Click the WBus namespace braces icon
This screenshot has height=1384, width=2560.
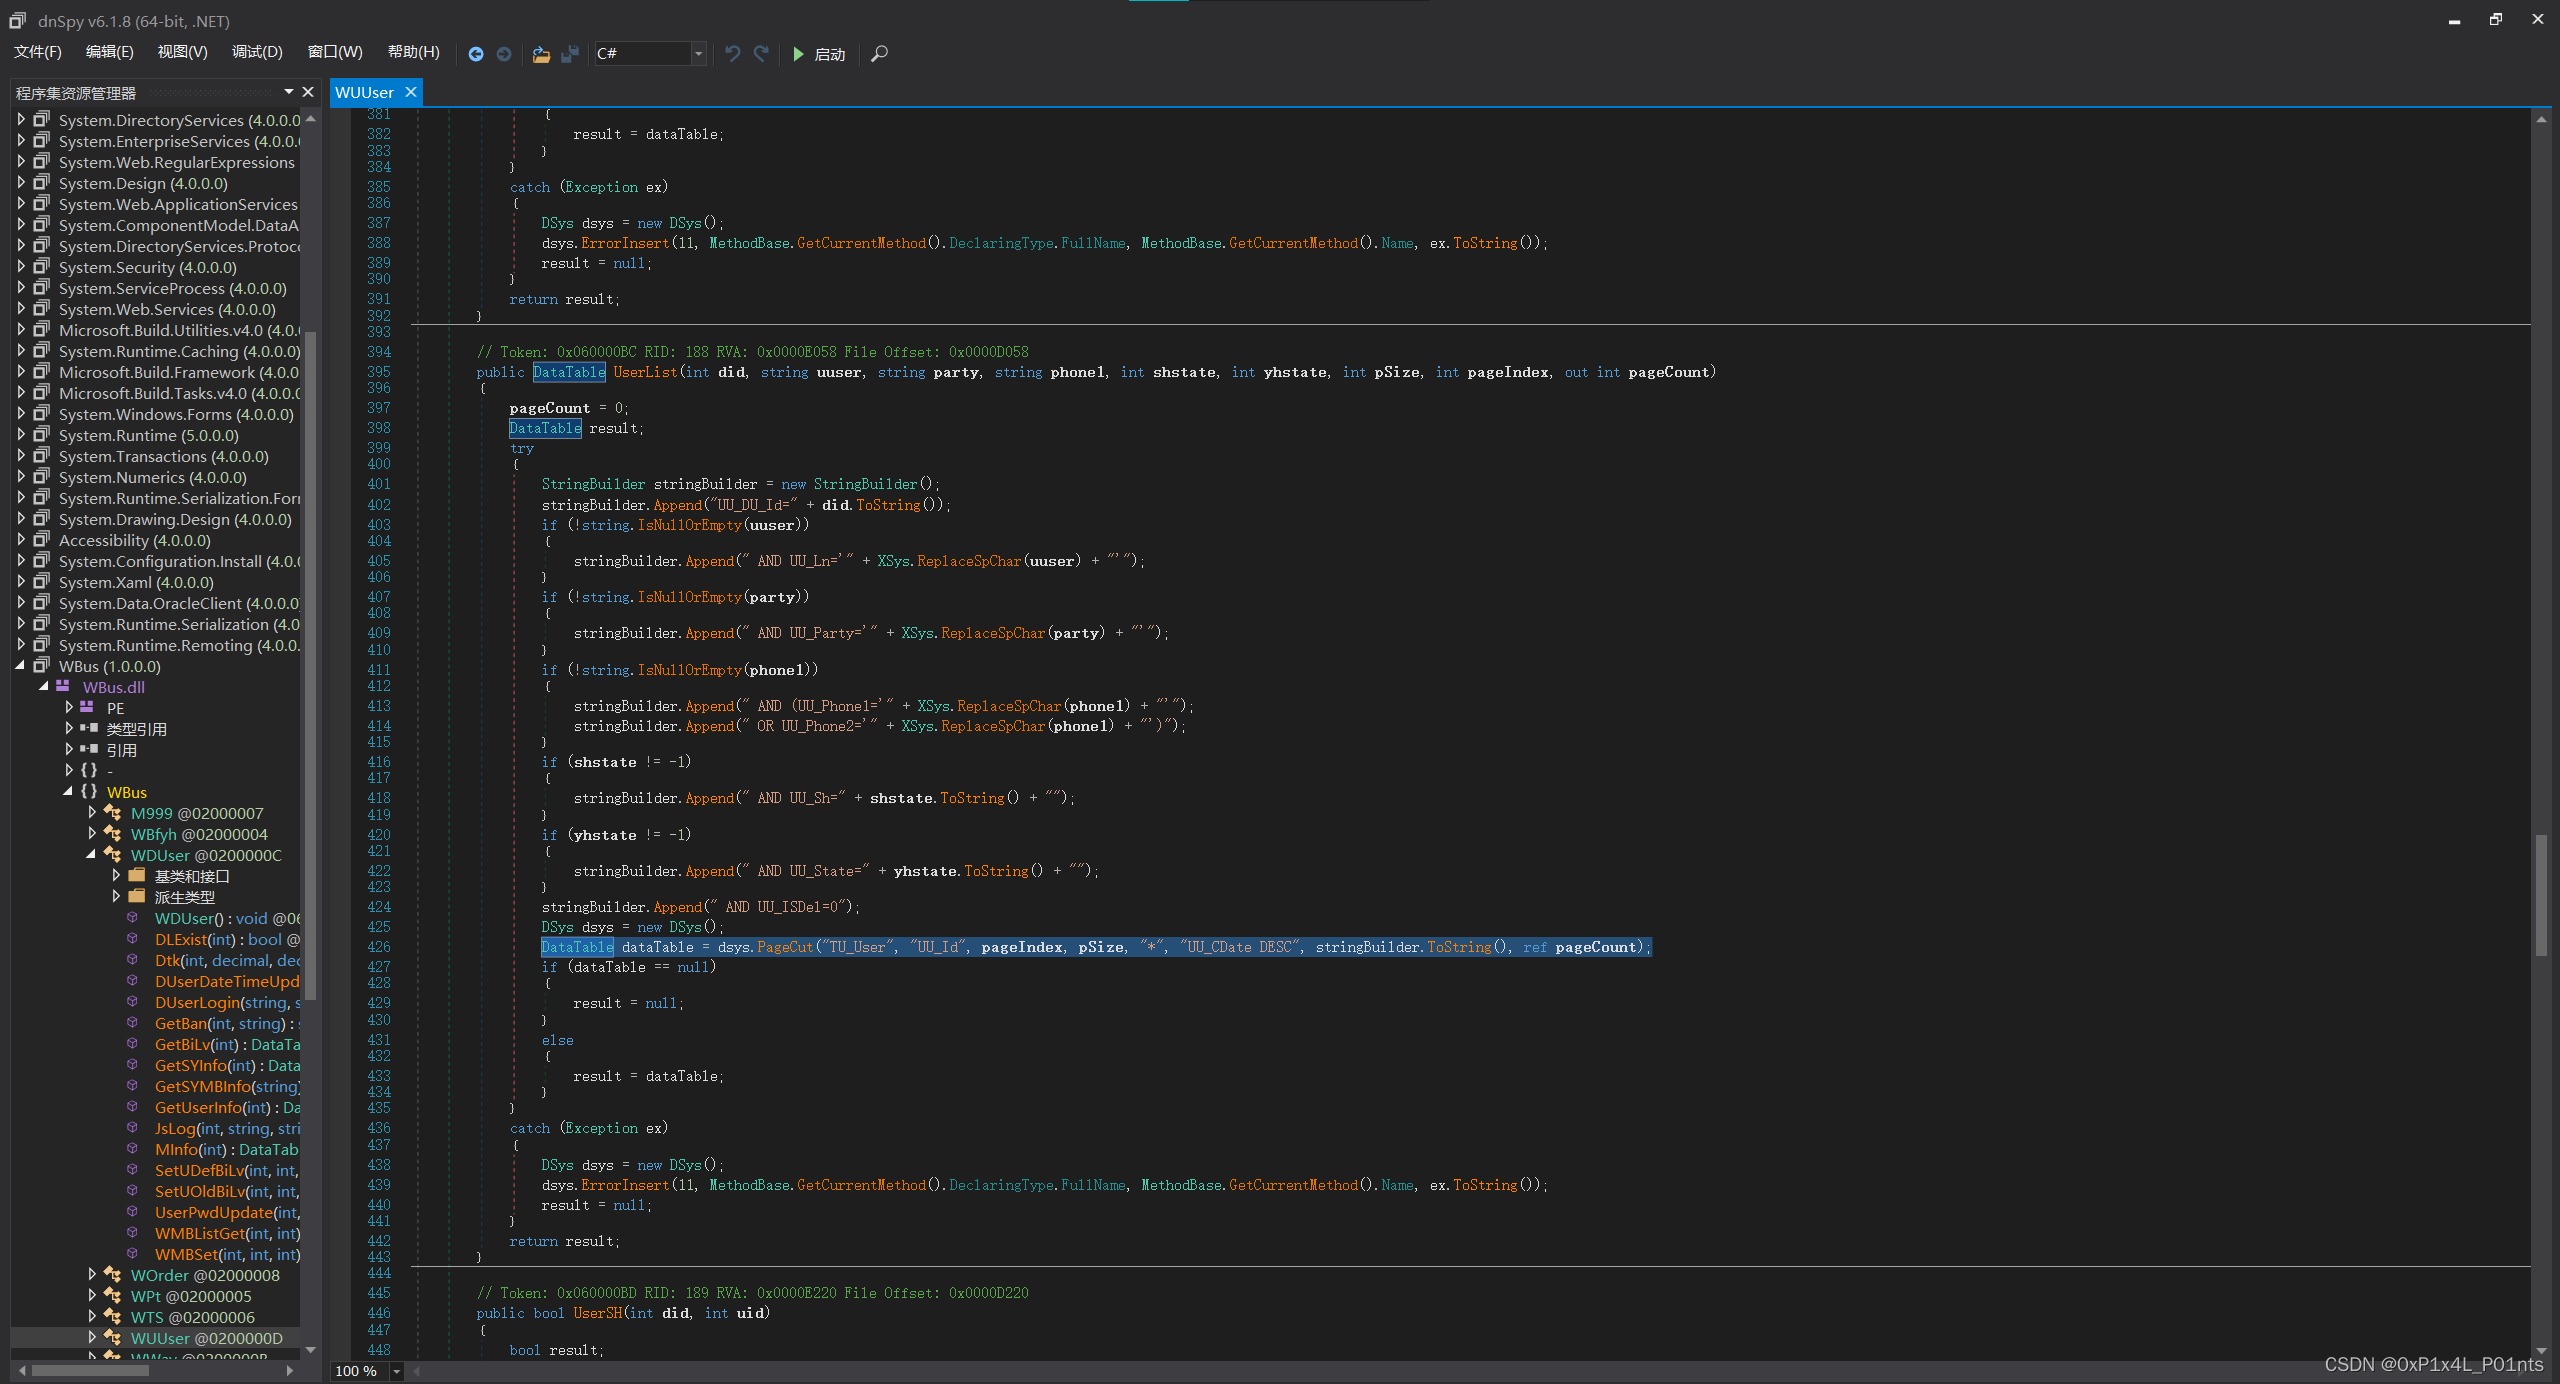coord(89,791)
